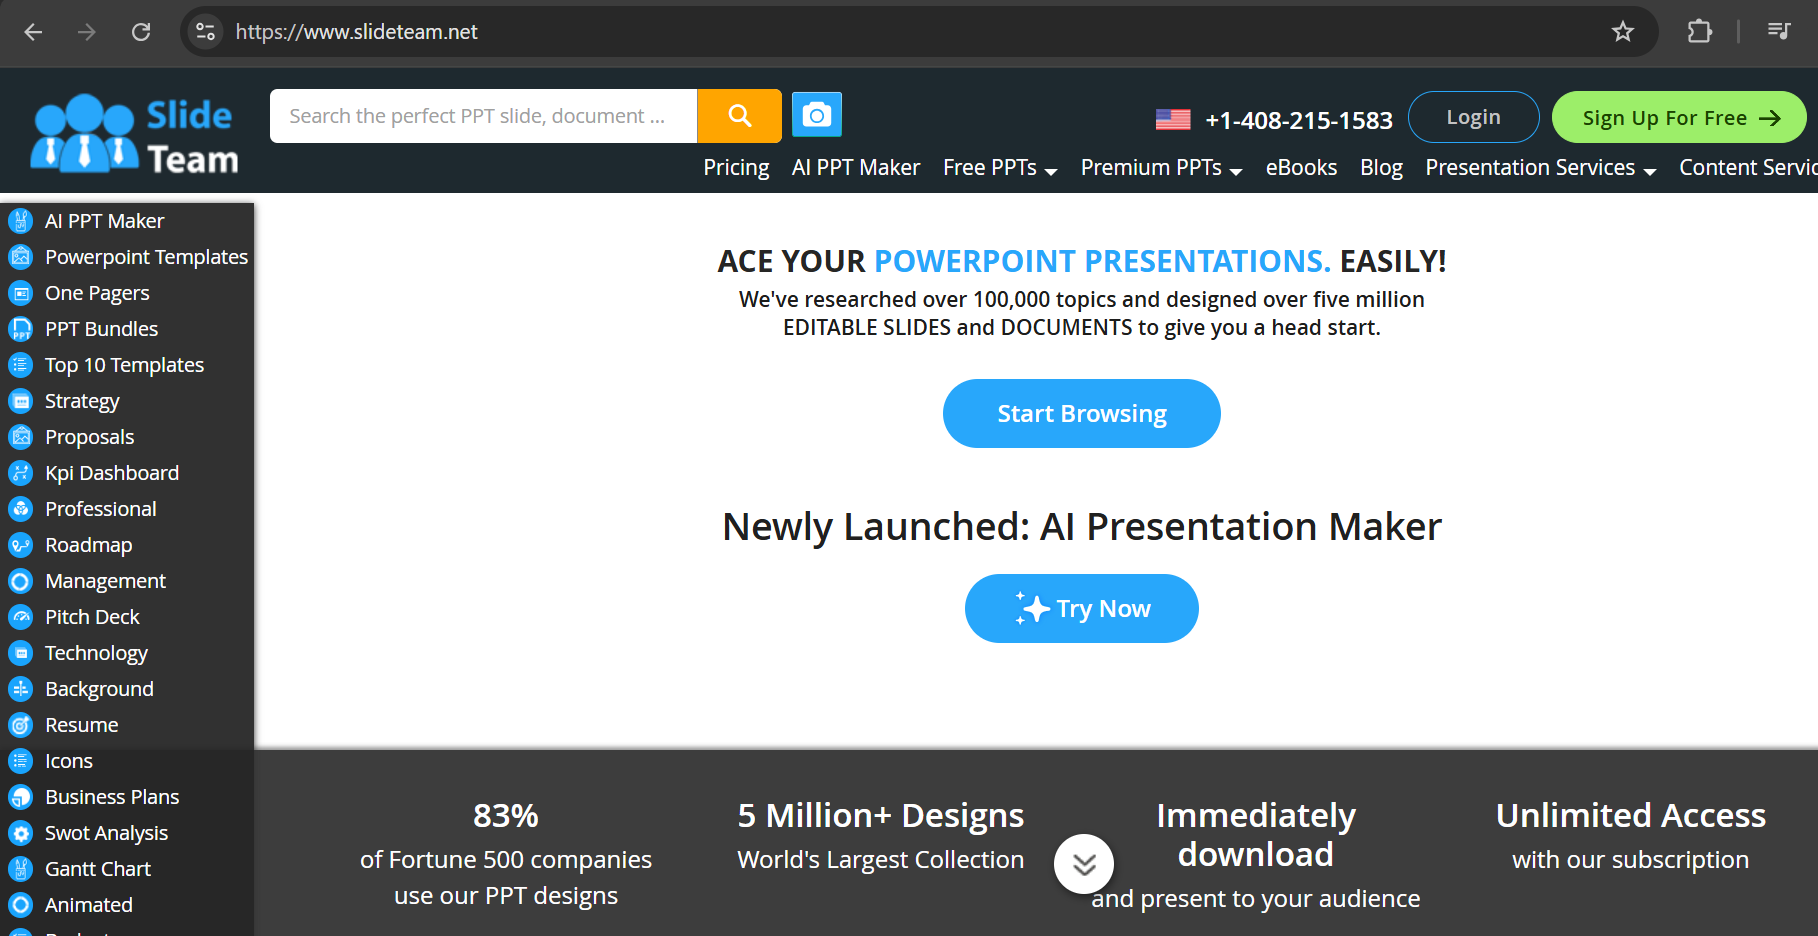The image size is (1818, 936).
Task: Click the US flag icon
Action: click(1173, 120)
